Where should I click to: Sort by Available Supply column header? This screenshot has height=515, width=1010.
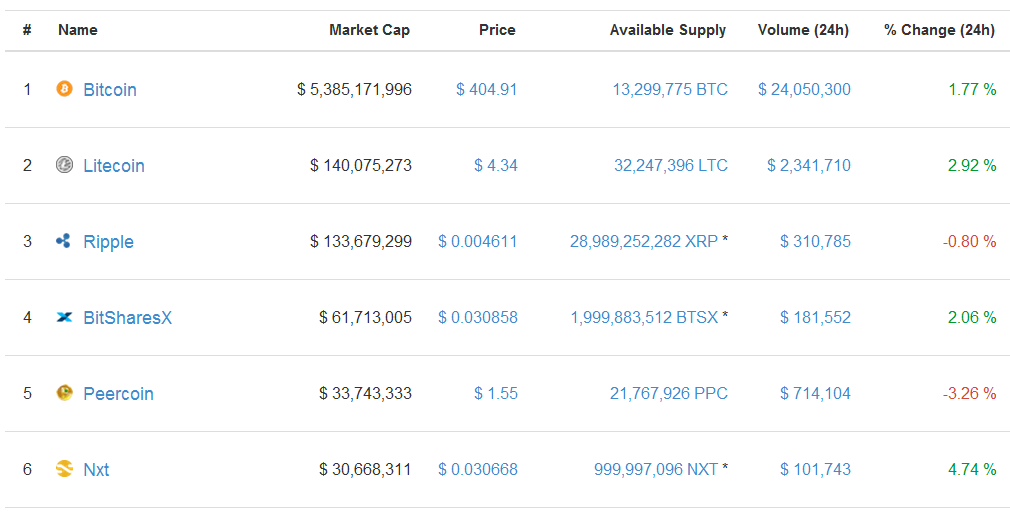tap(668, 30)
